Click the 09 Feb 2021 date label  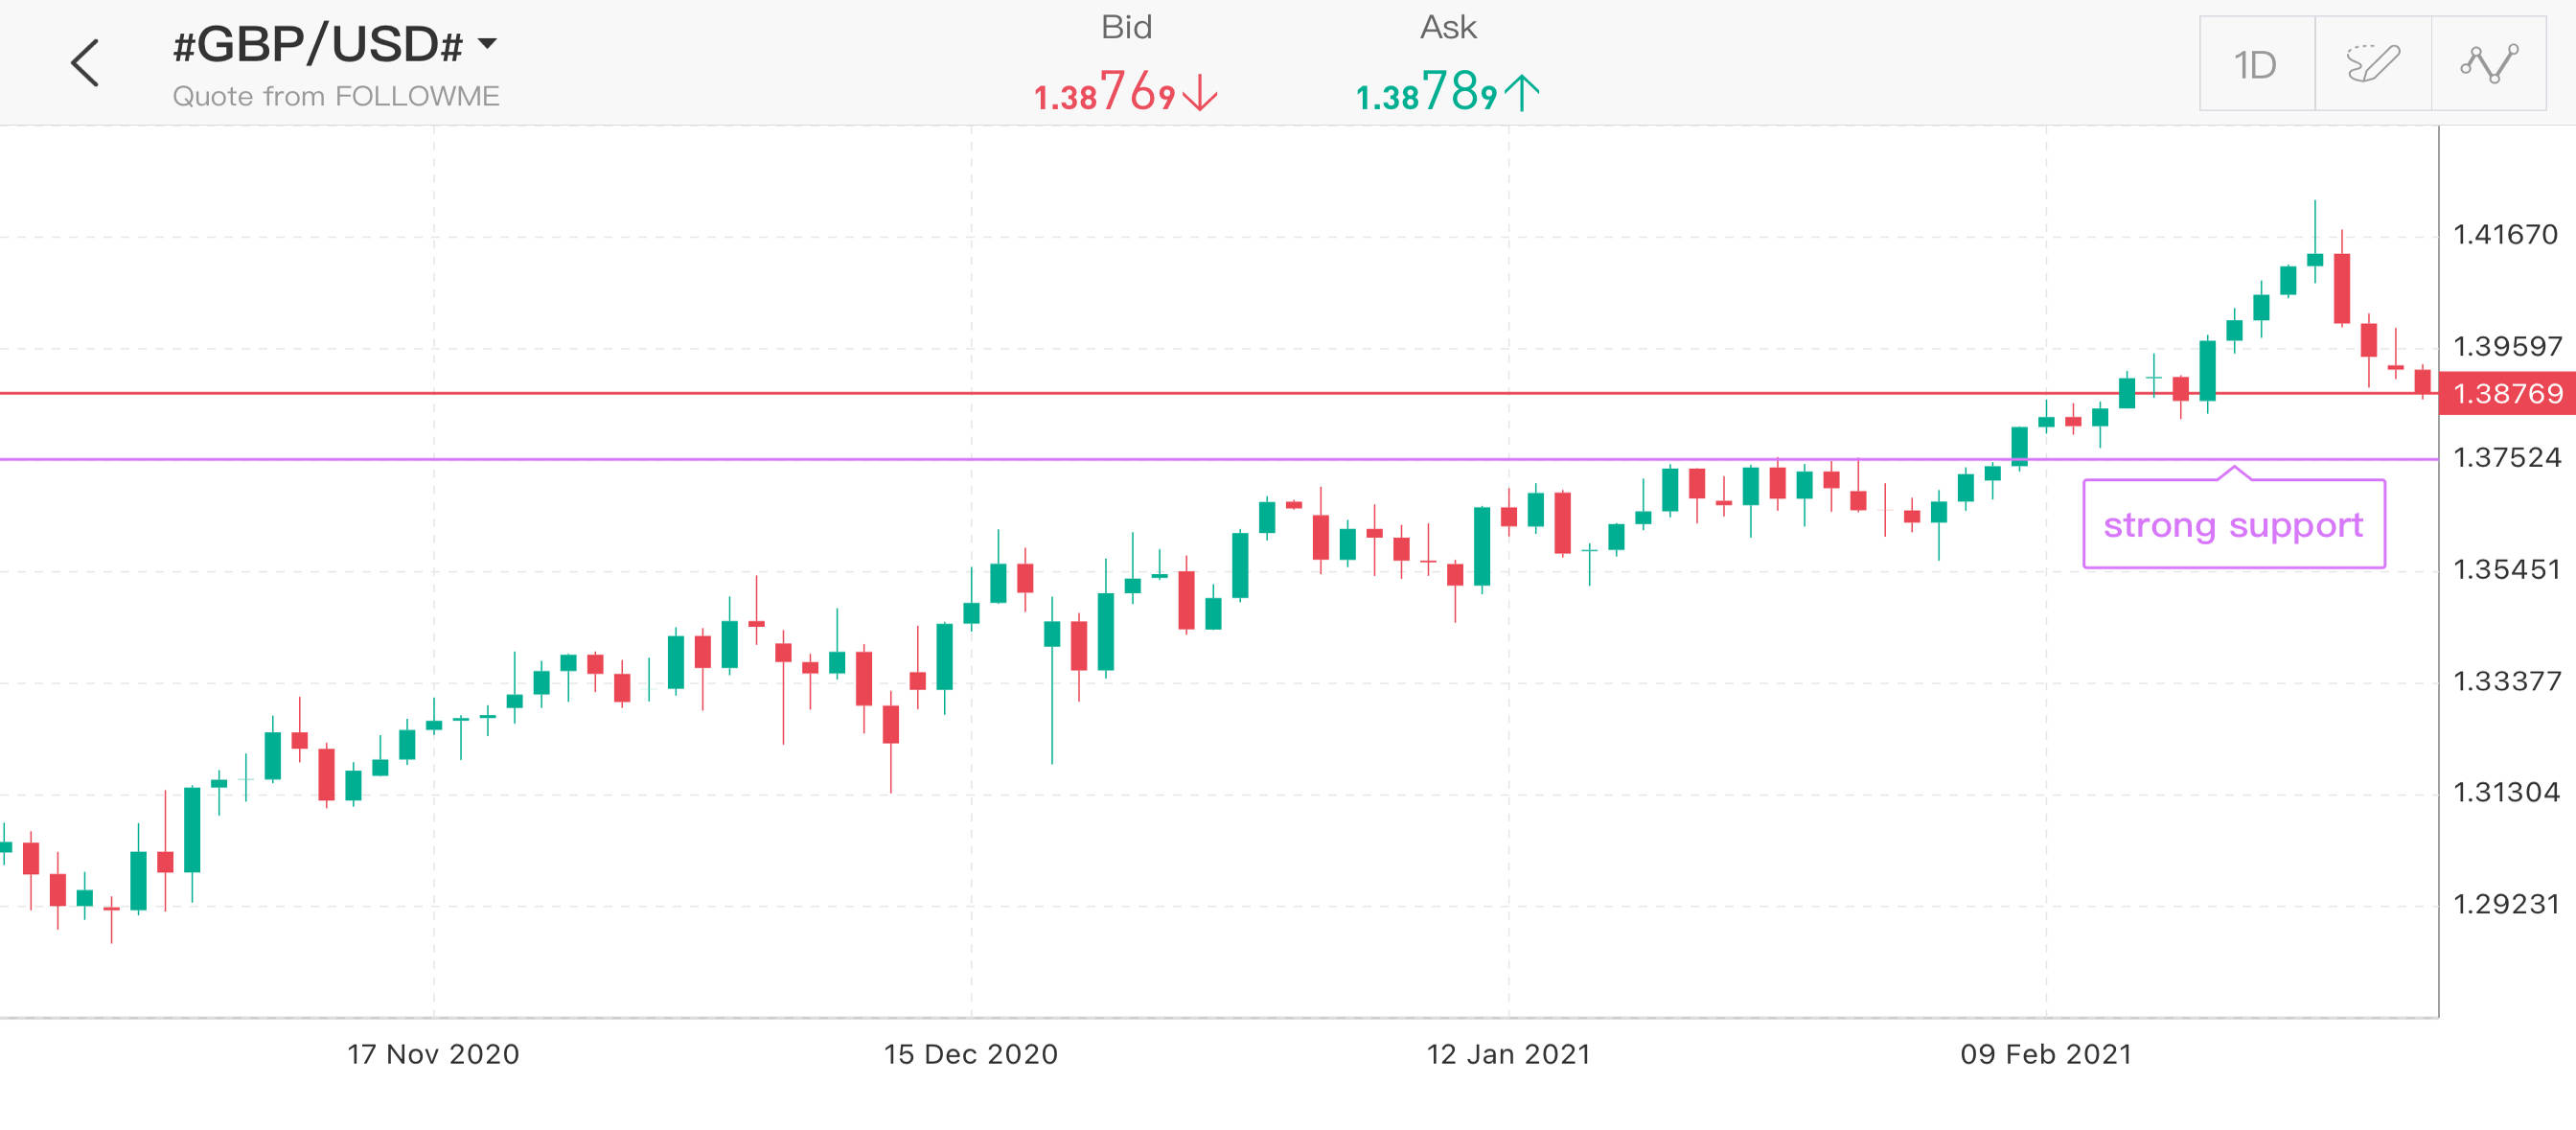click(x=2045, y=1054)
